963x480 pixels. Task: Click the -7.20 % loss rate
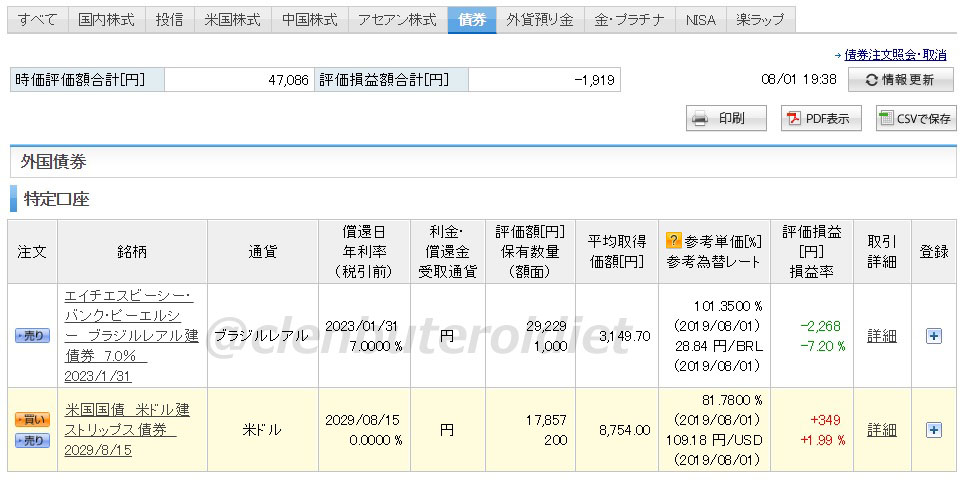click(x=822, y=346)
